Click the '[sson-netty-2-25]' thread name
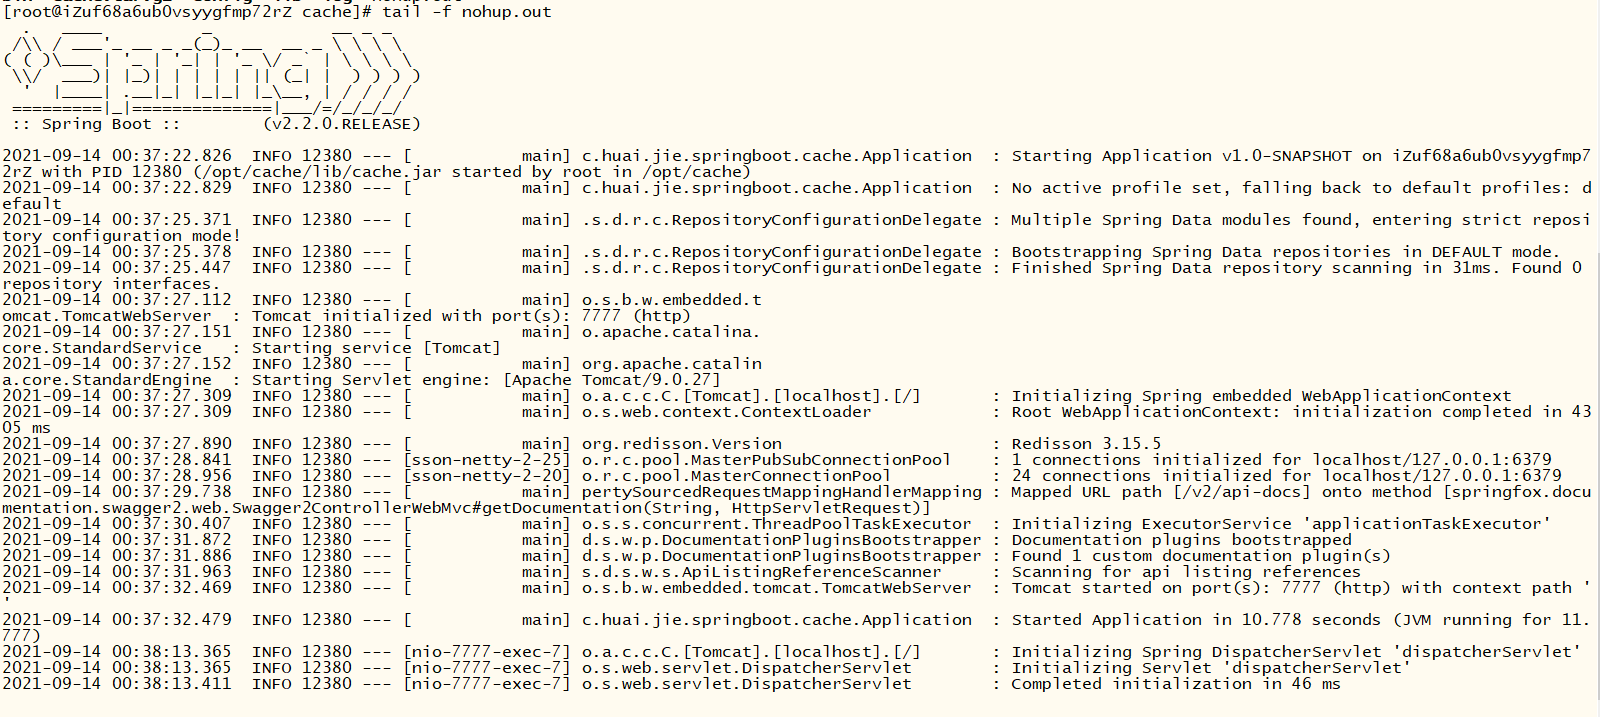The width and height of the screenshot is (1600, 717). pyautogui.click(x=486, y=460)
